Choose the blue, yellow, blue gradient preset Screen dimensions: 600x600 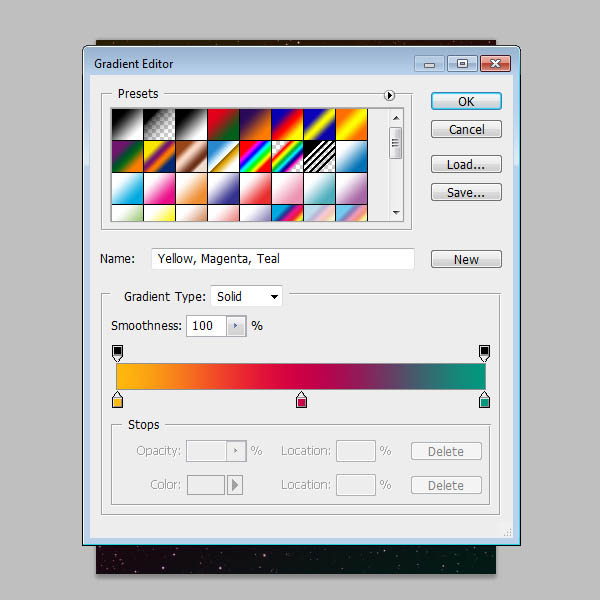[320, 124]
